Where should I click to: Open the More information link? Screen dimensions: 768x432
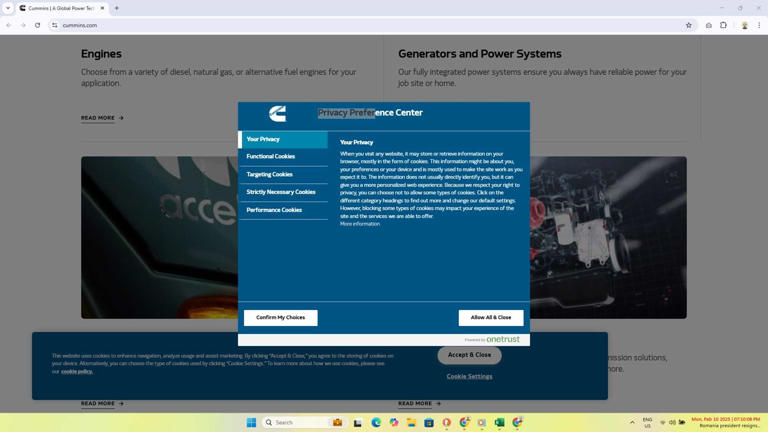(x=360, y=224)
